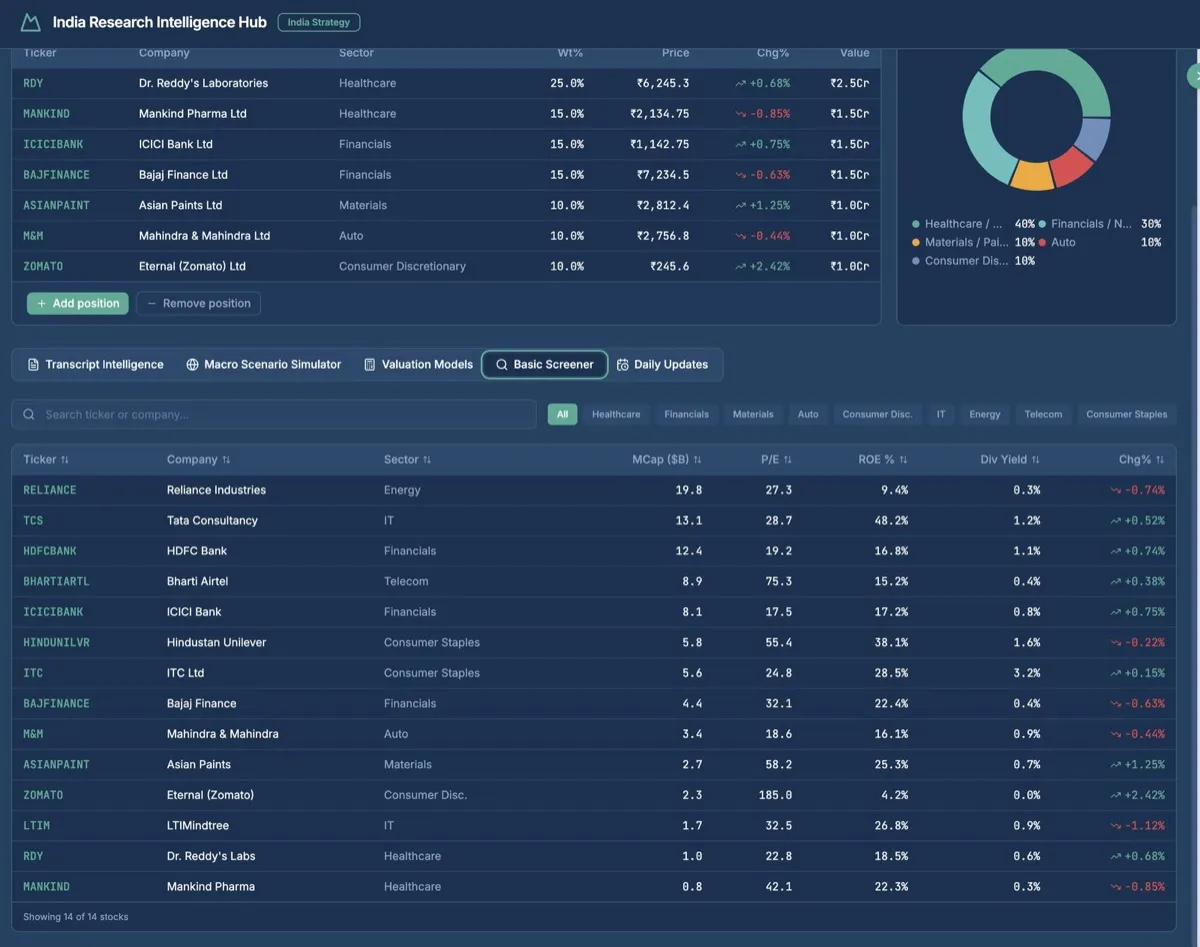Filter screener by Telecom
Viewport: 1200px width, 947px height.
tap(1043, 414)
